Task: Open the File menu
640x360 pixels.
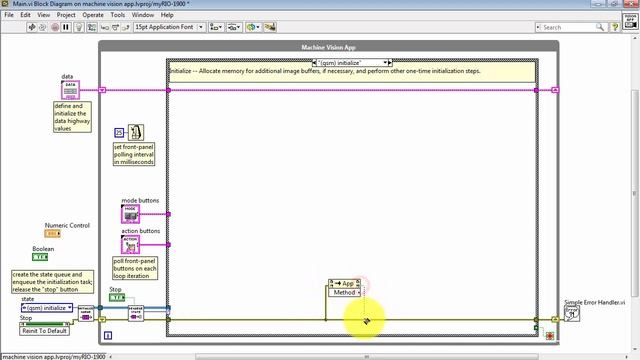Action: (9, 15)
